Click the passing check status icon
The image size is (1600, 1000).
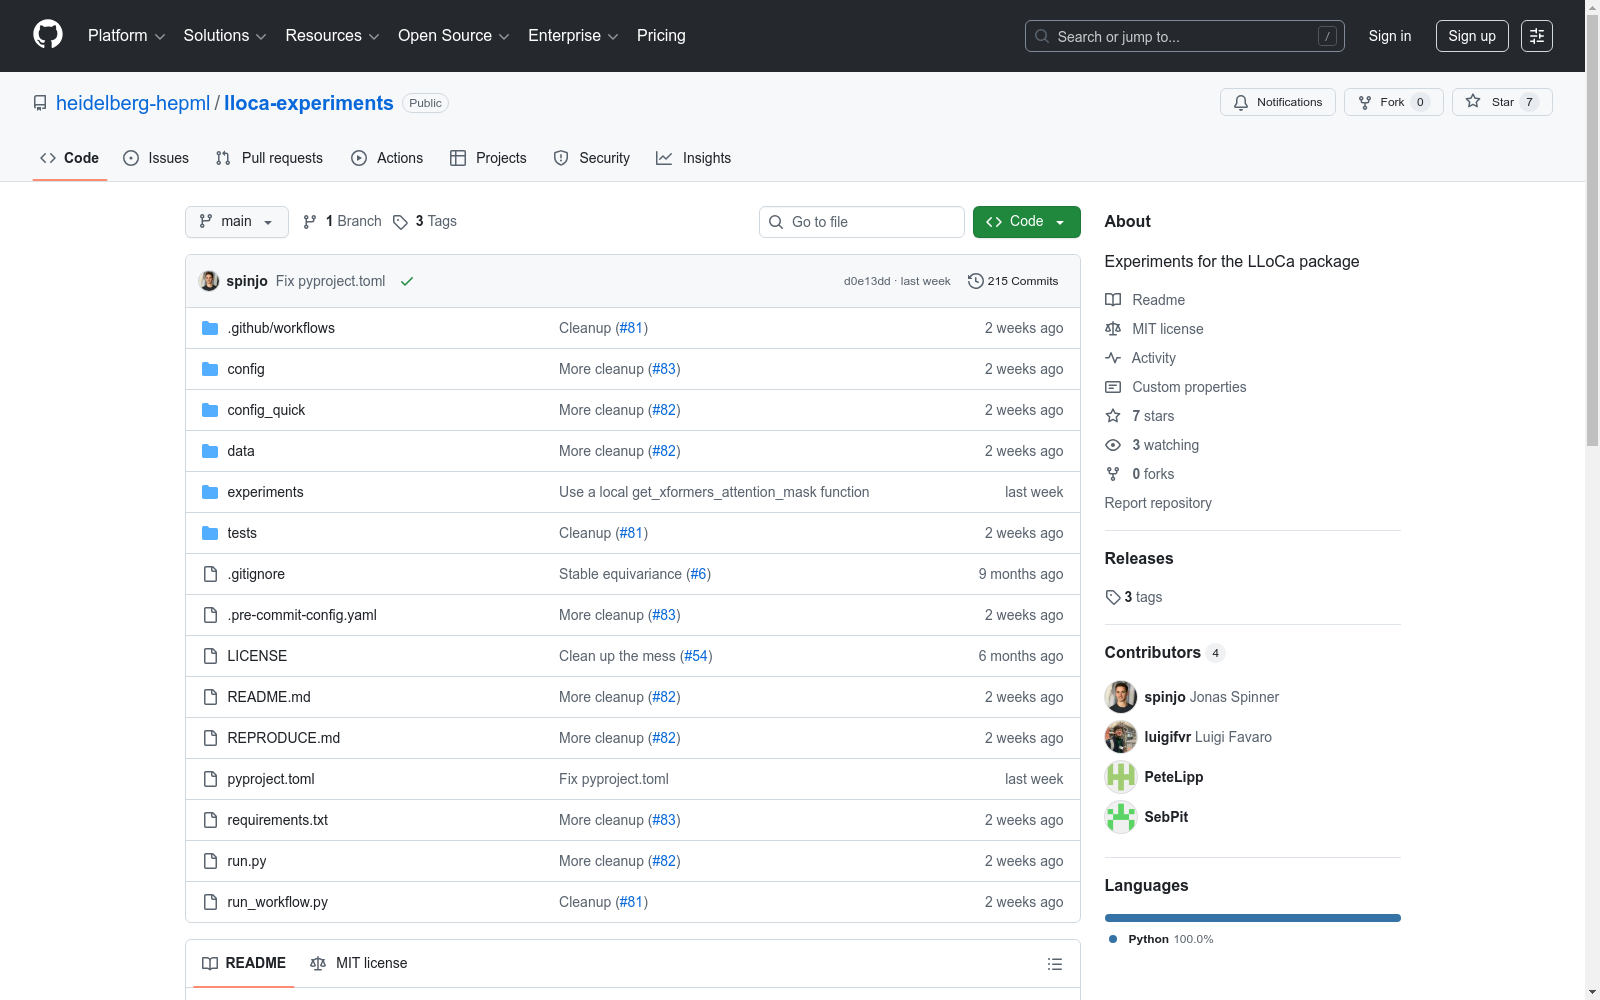coord(407,281)
